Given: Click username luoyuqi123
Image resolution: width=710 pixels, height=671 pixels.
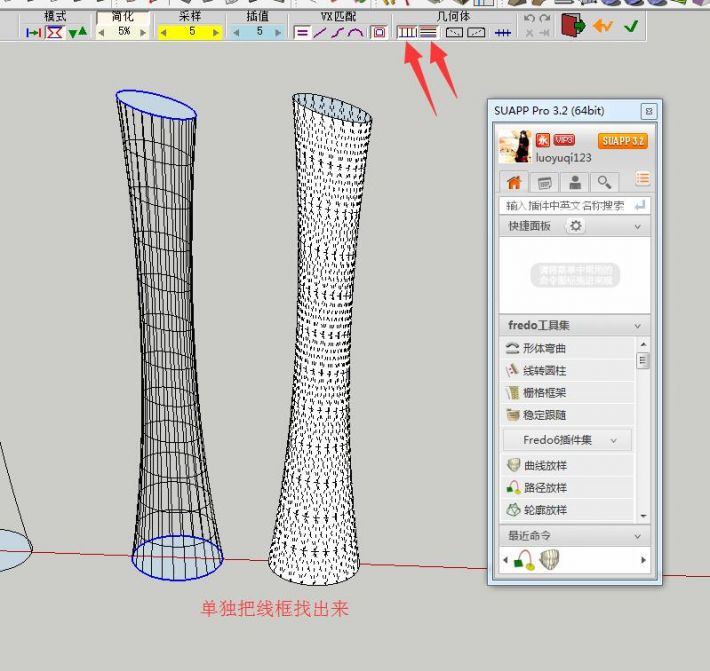Looking at the screenshot, I should tap(563, 158).
